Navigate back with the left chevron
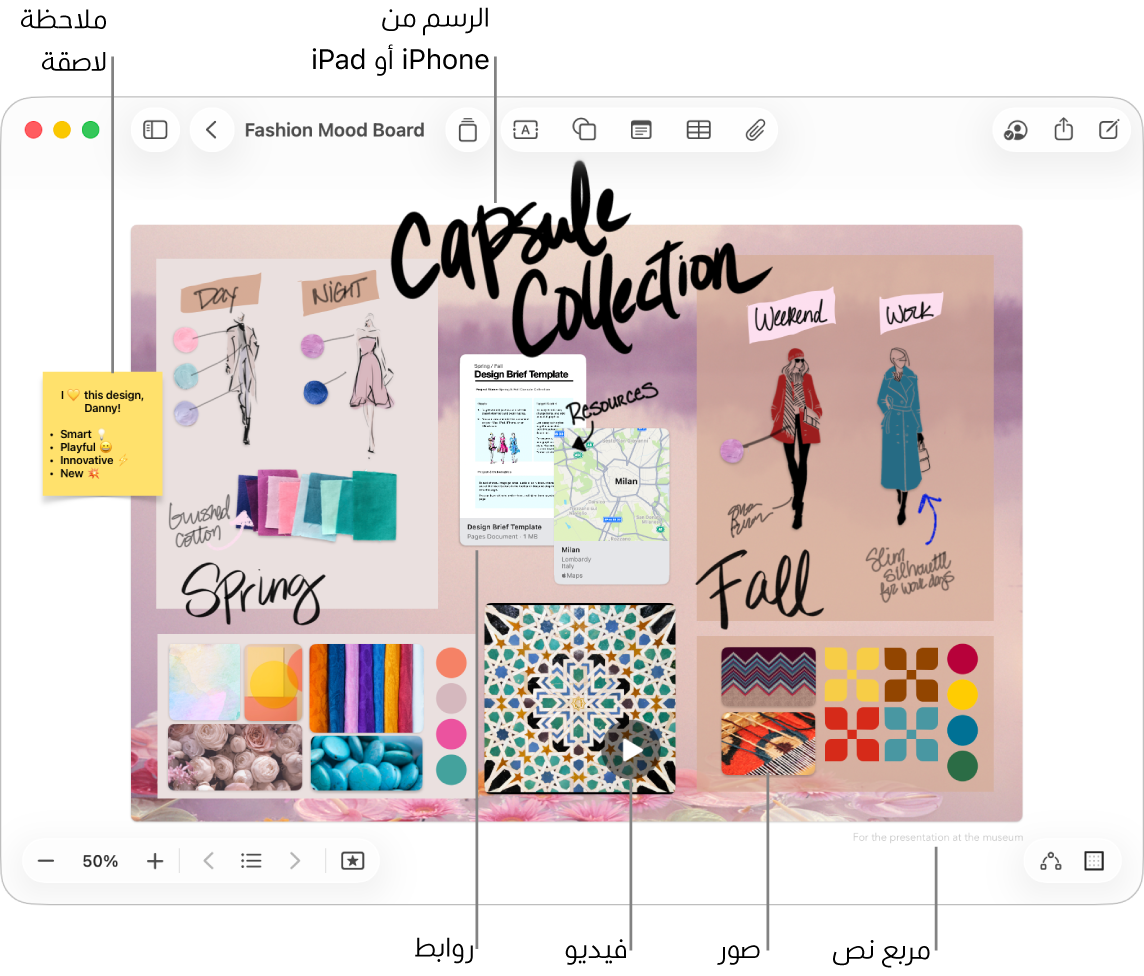This screenshot has width=1144, height=976. [211, 129]
